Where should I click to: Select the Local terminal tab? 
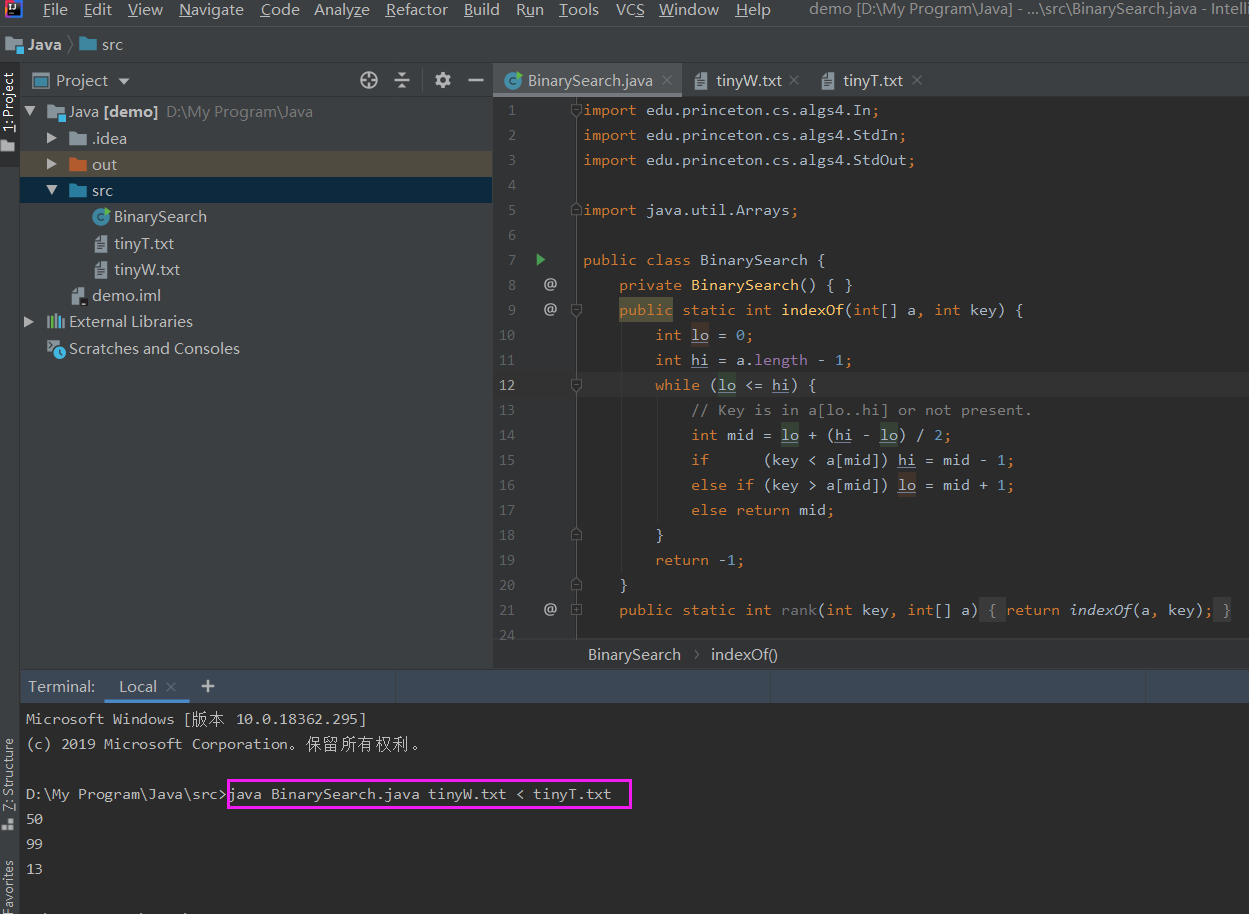click(x=138, y=687)
